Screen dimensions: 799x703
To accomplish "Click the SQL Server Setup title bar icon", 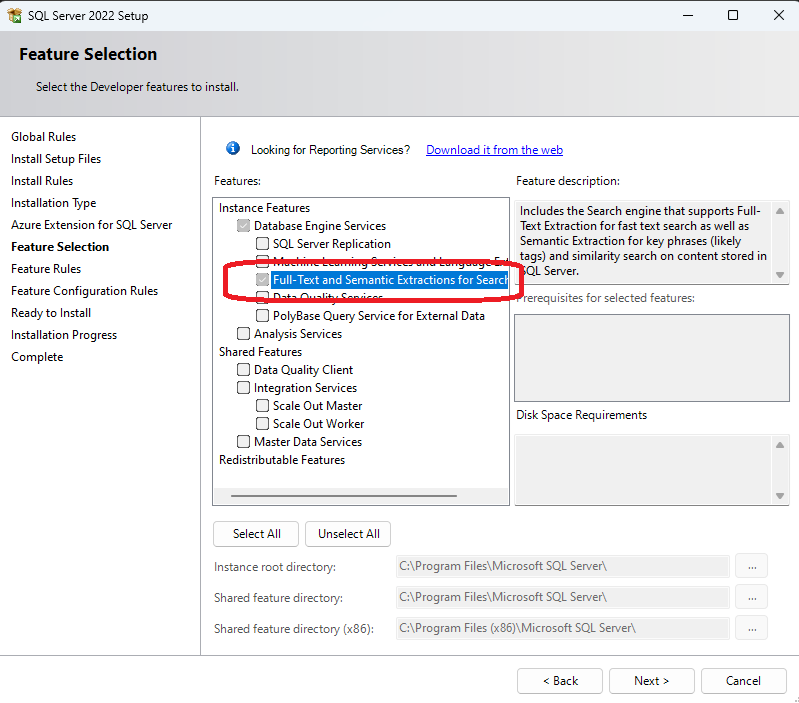I will coord(14,15).
